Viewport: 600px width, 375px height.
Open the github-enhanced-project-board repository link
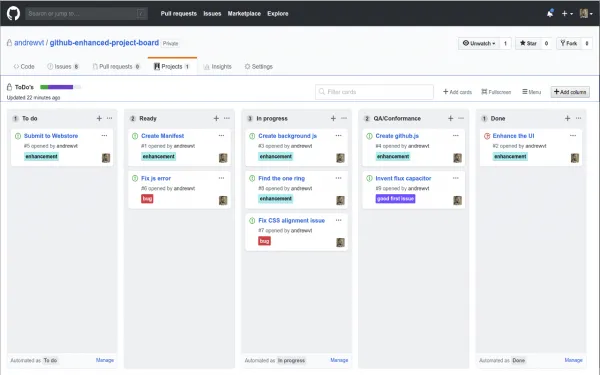(x=104, y=42)
